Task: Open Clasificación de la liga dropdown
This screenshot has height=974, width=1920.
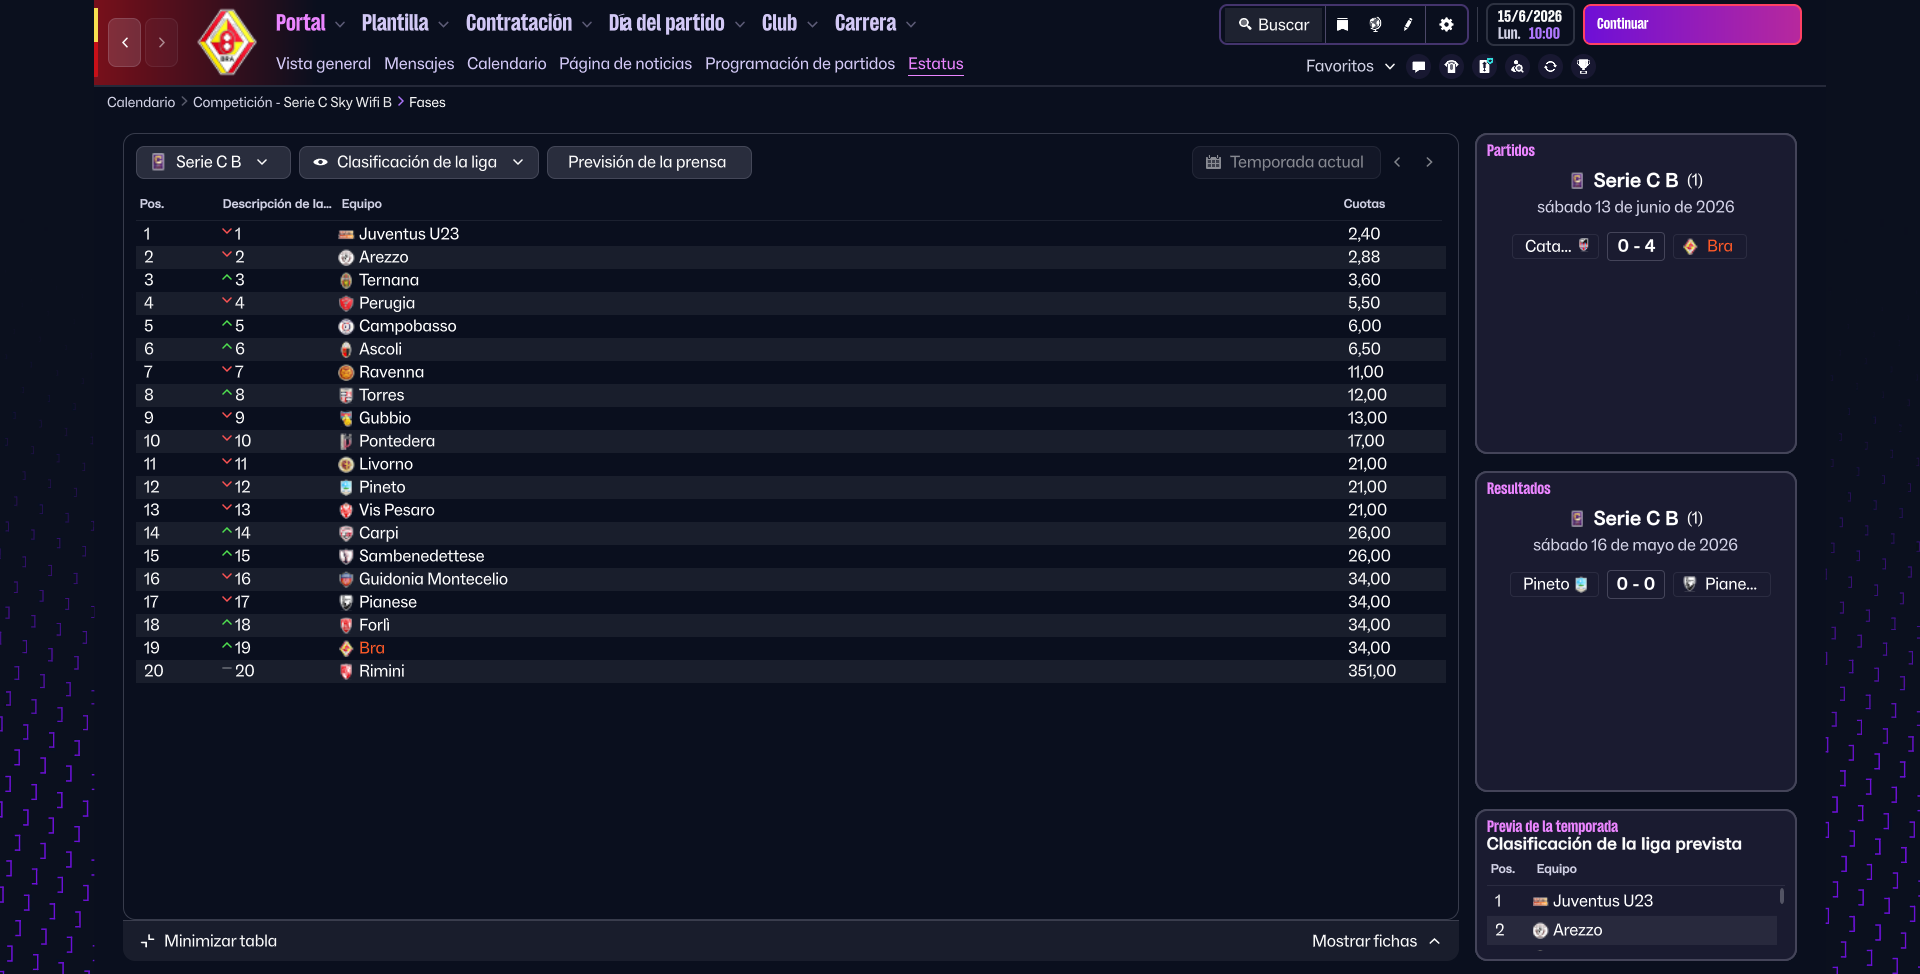Action: coord(418,162)
